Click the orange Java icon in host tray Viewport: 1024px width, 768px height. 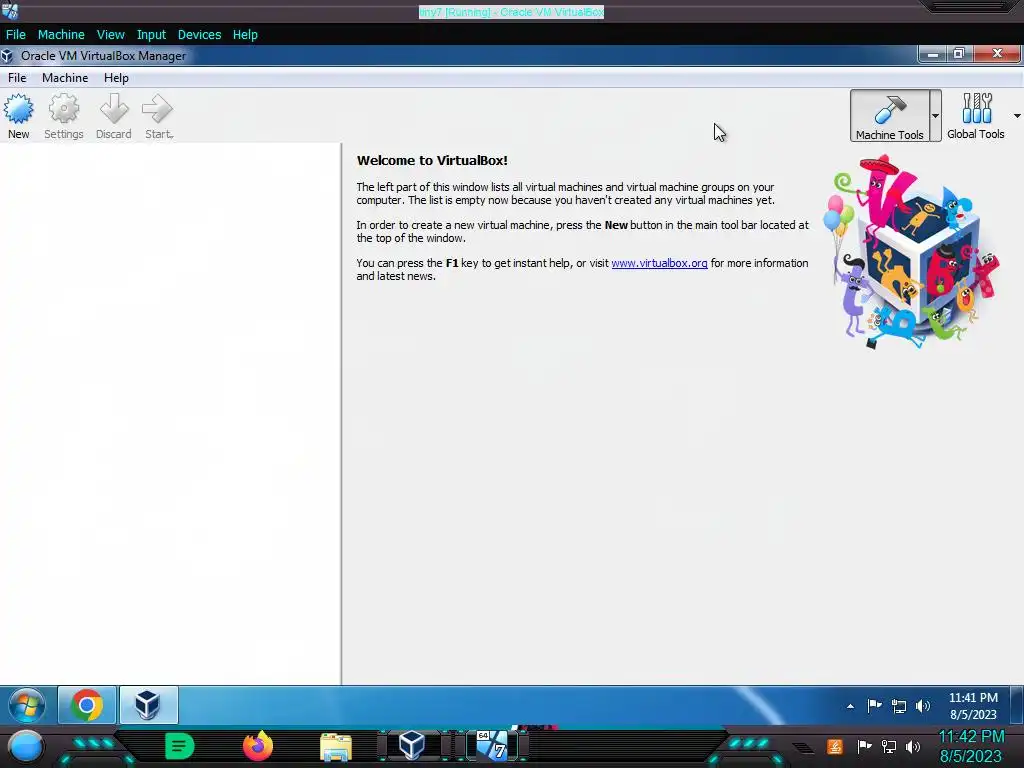coord(835,746)
